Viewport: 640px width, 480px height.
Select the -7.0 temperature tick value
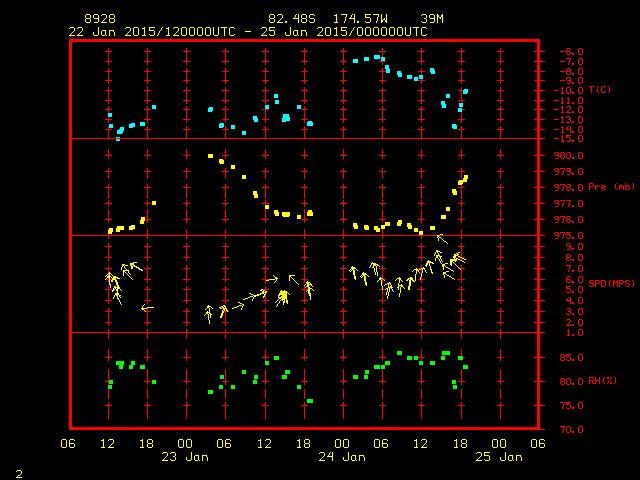[x=571, y=62]
